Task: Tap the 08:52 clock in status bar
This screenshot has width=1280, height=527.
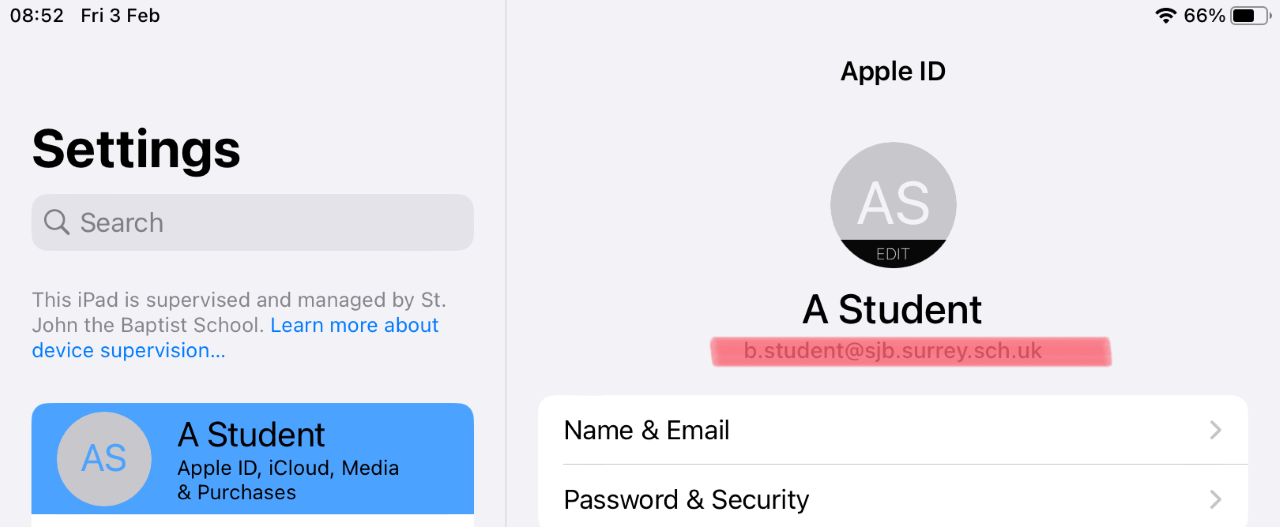Action: pyautogui.click(x=37, y=16)
